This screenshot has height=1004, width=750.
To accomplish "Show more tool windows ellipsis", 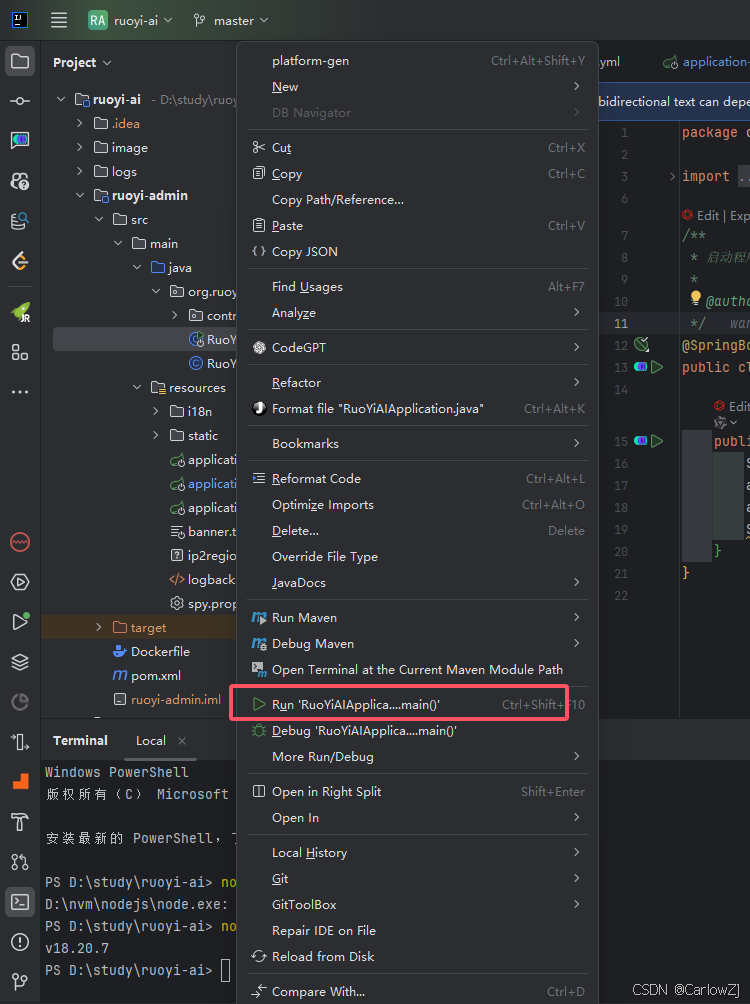I will click(20, 392).
